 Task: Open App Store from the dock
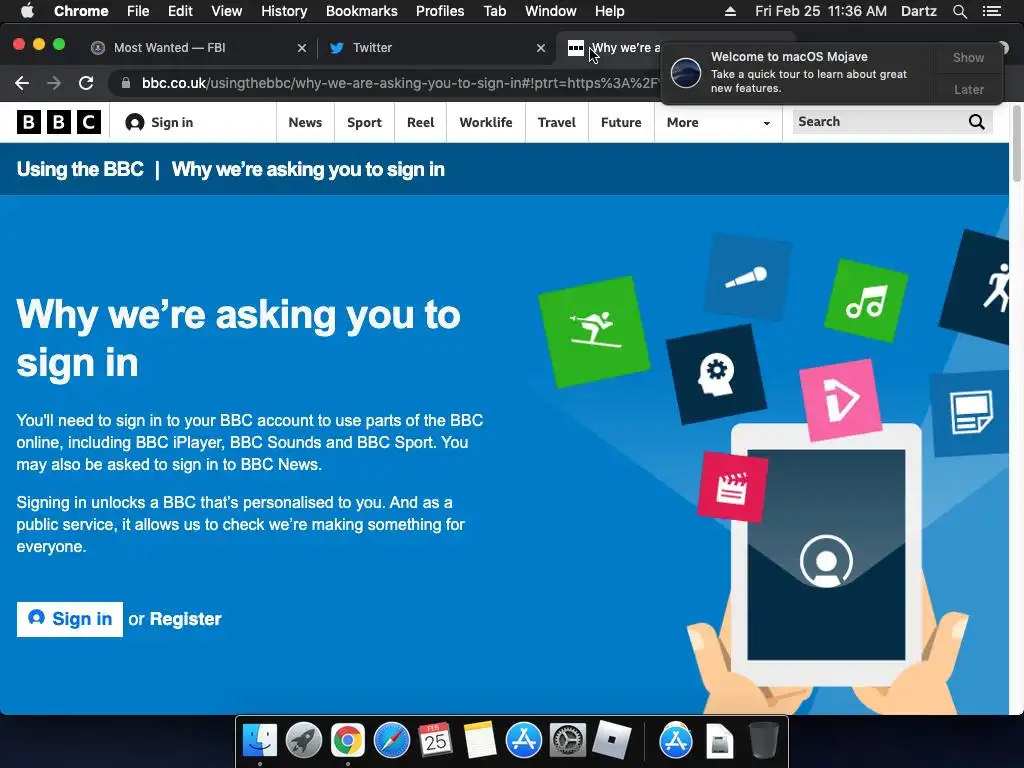pyautogui.click(x=524, y=741)
